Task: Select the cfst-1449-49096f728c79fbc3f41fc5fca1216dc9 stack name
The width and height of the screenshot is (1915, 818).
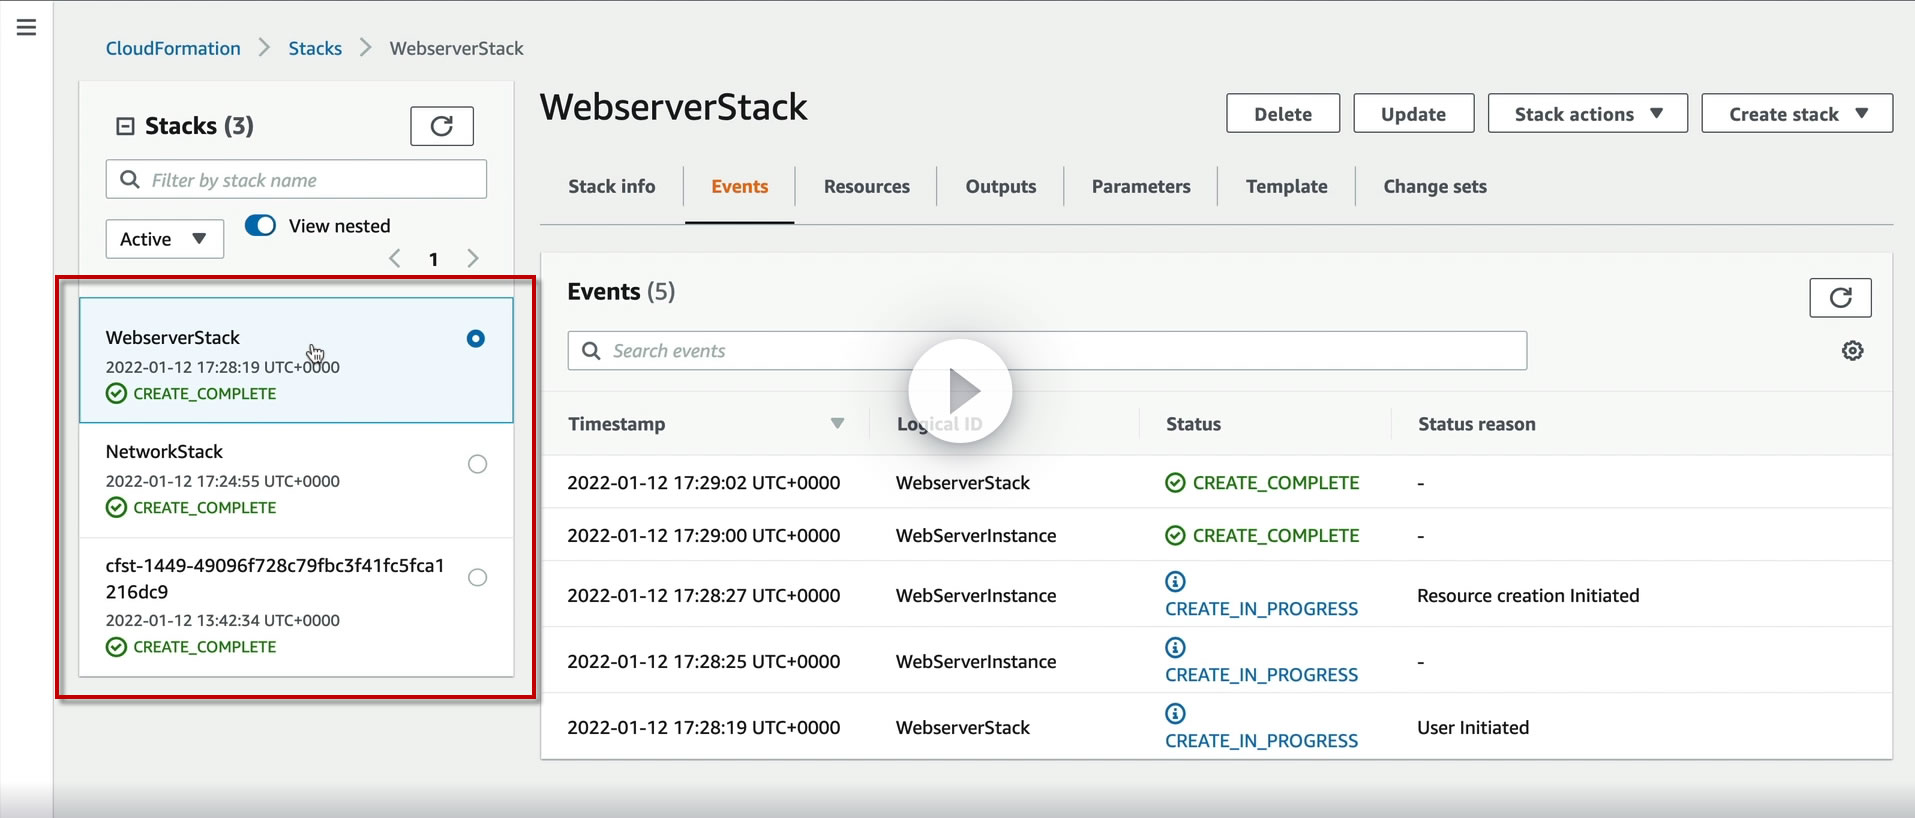Action: pos(275,579)
